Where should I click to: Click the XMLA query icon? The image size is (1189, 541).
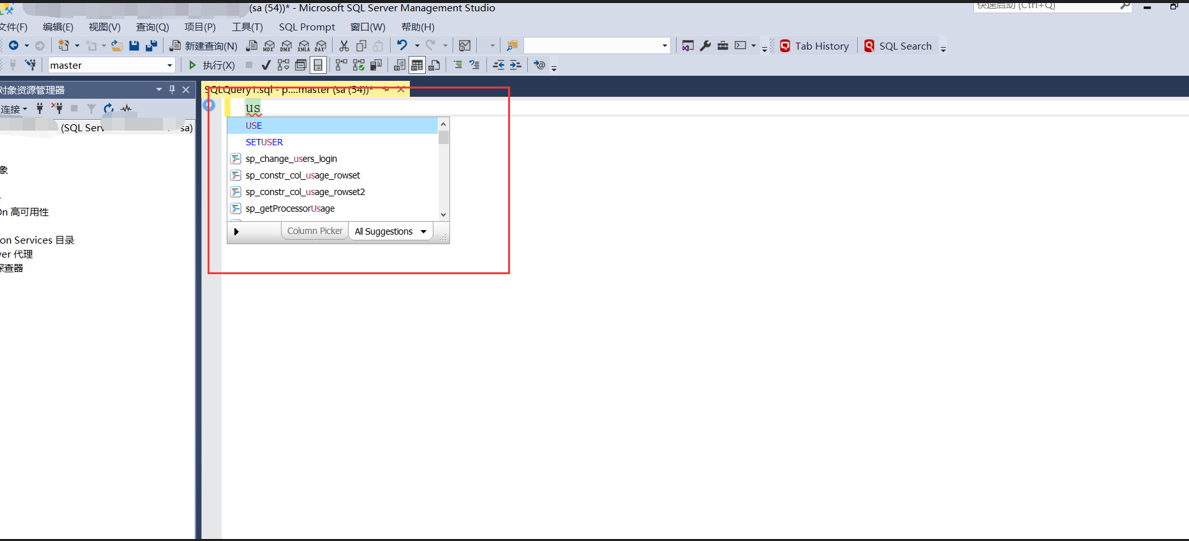(x=303, y=46)
